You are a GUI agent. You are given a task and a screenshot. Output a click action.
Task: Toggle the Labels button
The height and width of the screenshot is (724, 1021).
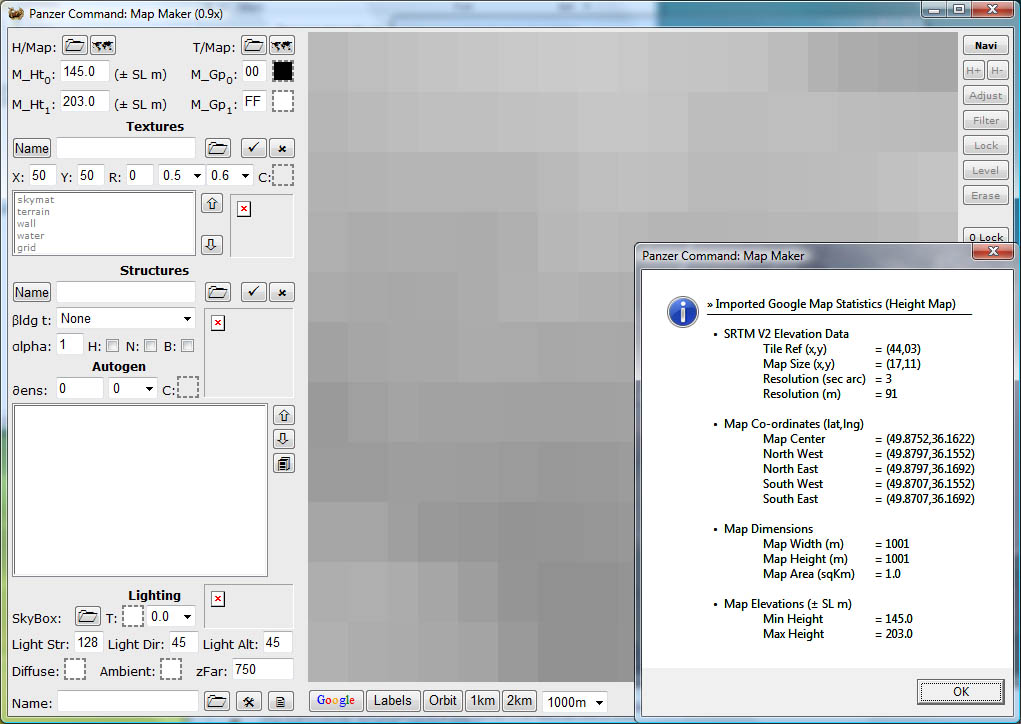click(393, 701)
